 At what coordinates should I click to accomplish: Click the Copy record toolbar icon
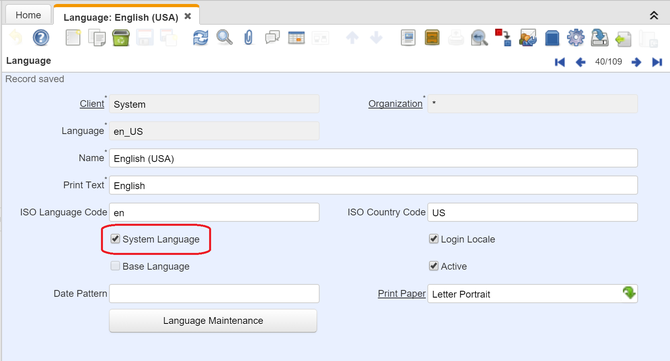97,38
